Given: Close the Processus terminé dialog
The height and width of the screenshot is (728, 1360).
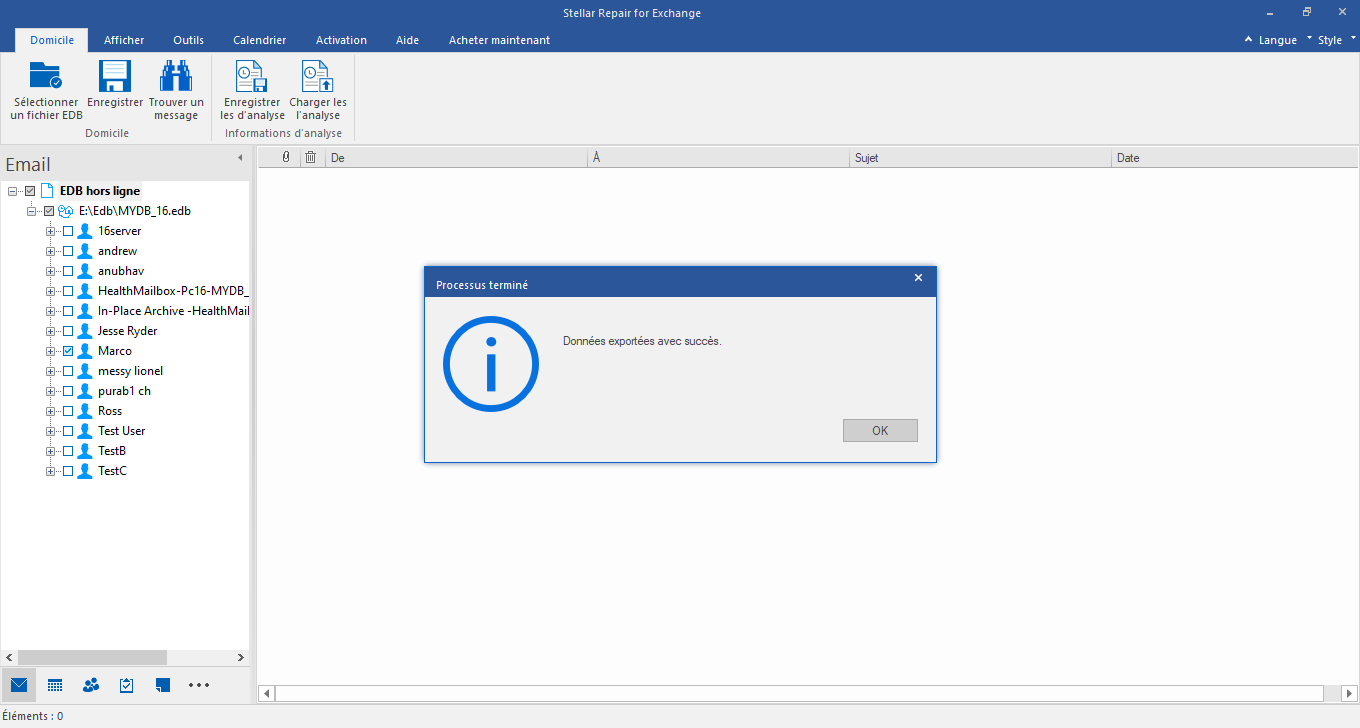Looking at the screenshot, I should 918,278.
